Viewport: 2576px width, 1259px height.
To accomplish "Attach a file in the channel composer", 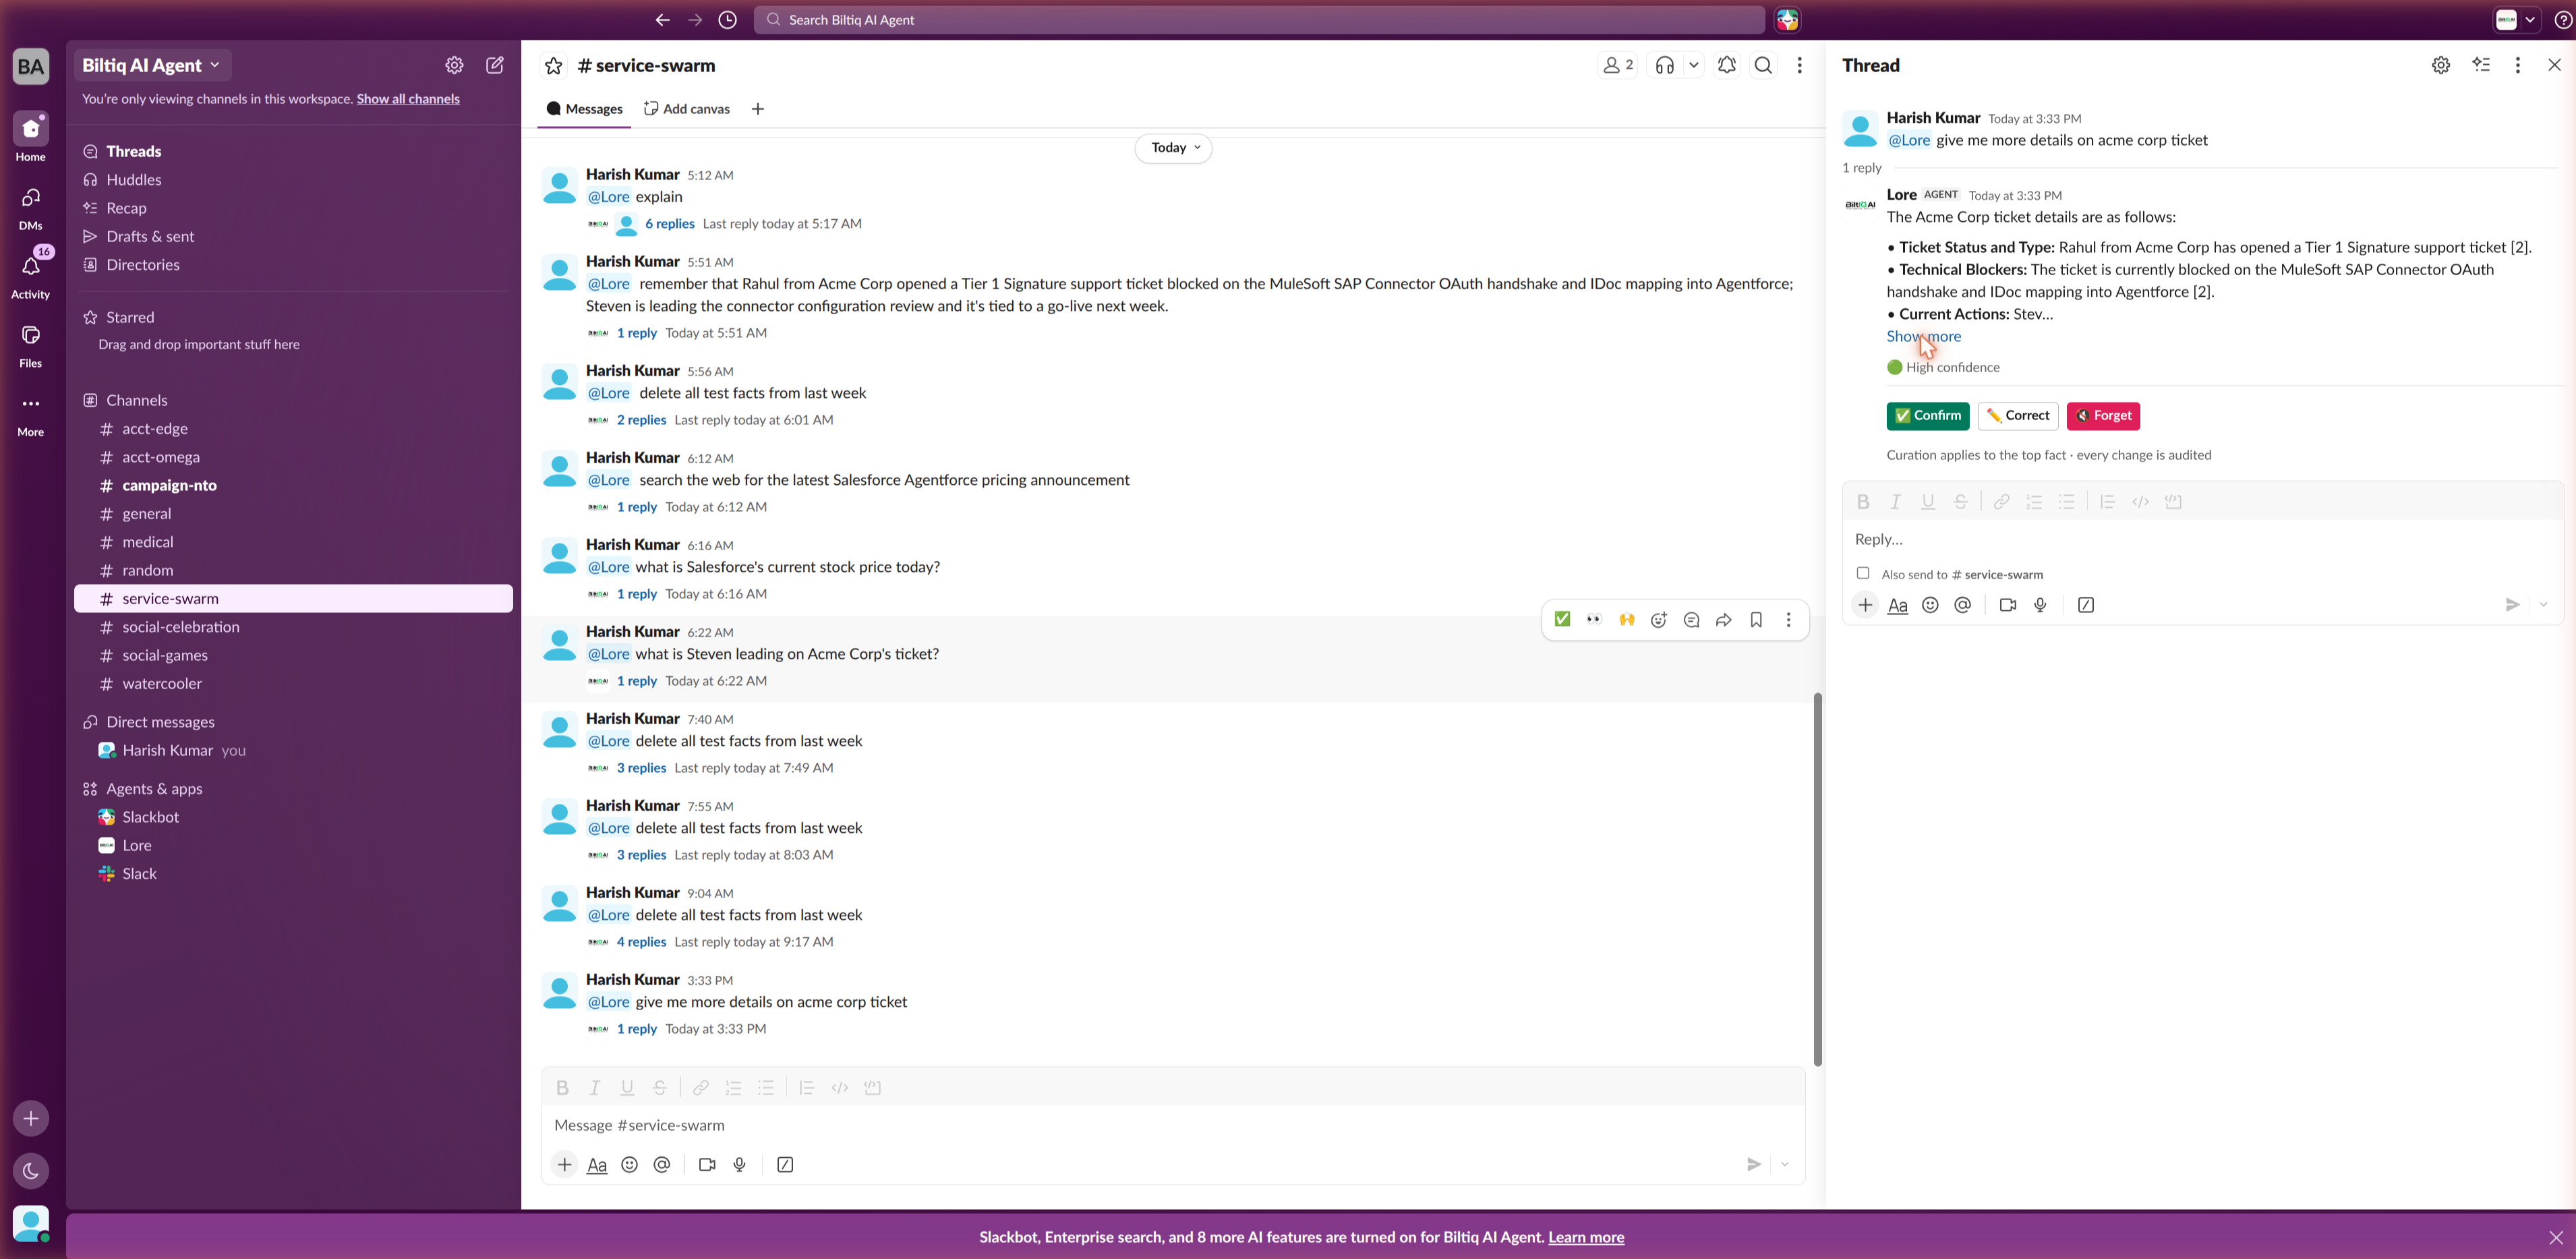I will [565, 1164].
